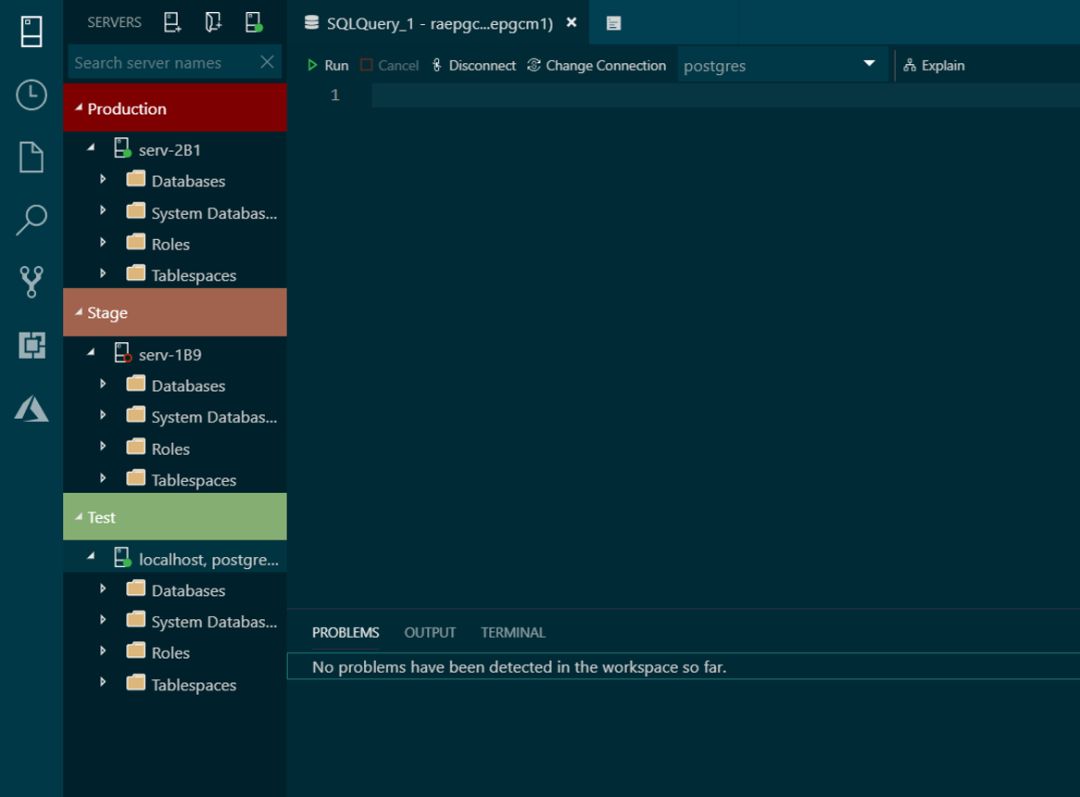Toggle showing active connections only
Viewport: 1080px width, 797px height.
(252, 22)
